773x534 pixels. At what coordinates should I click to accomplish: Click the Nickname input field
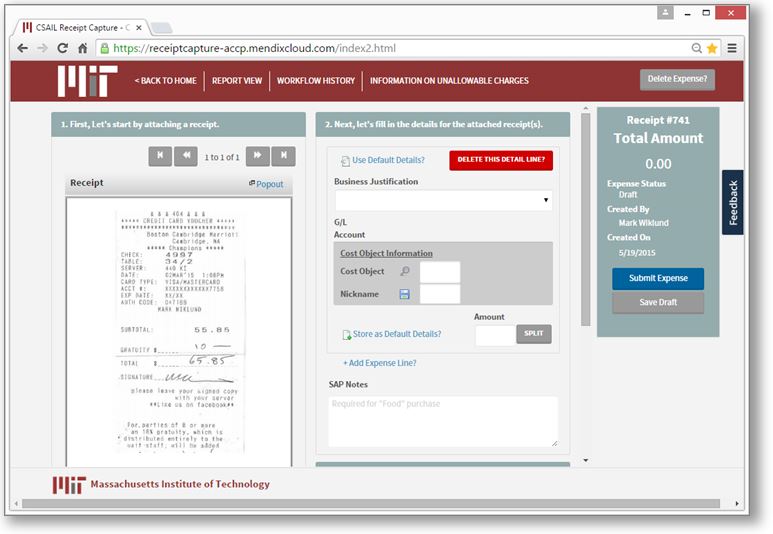[x=440, y=294]
